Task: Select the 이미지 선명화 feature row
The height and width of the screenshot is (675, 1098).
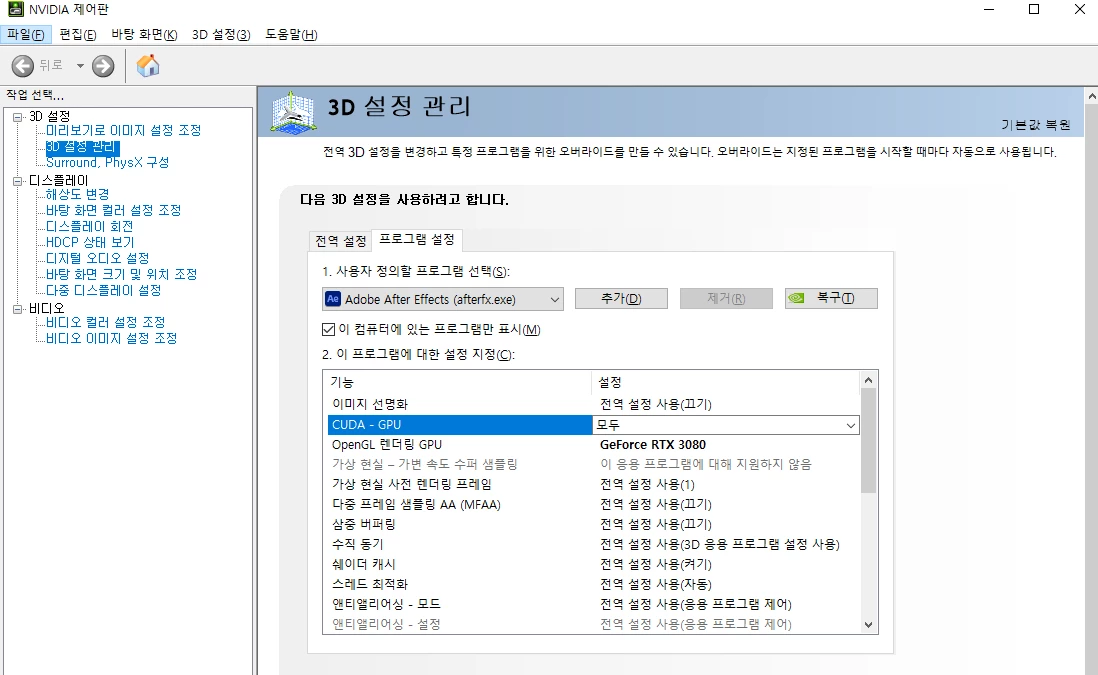Action: 593,405
